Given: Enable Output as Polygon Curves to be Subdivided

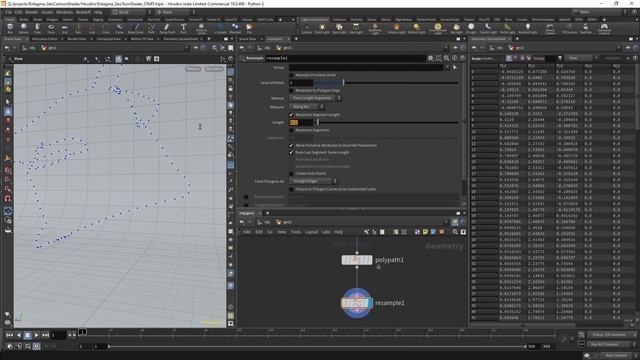Looking at the screenshot, I should click(x=291, y=189).
